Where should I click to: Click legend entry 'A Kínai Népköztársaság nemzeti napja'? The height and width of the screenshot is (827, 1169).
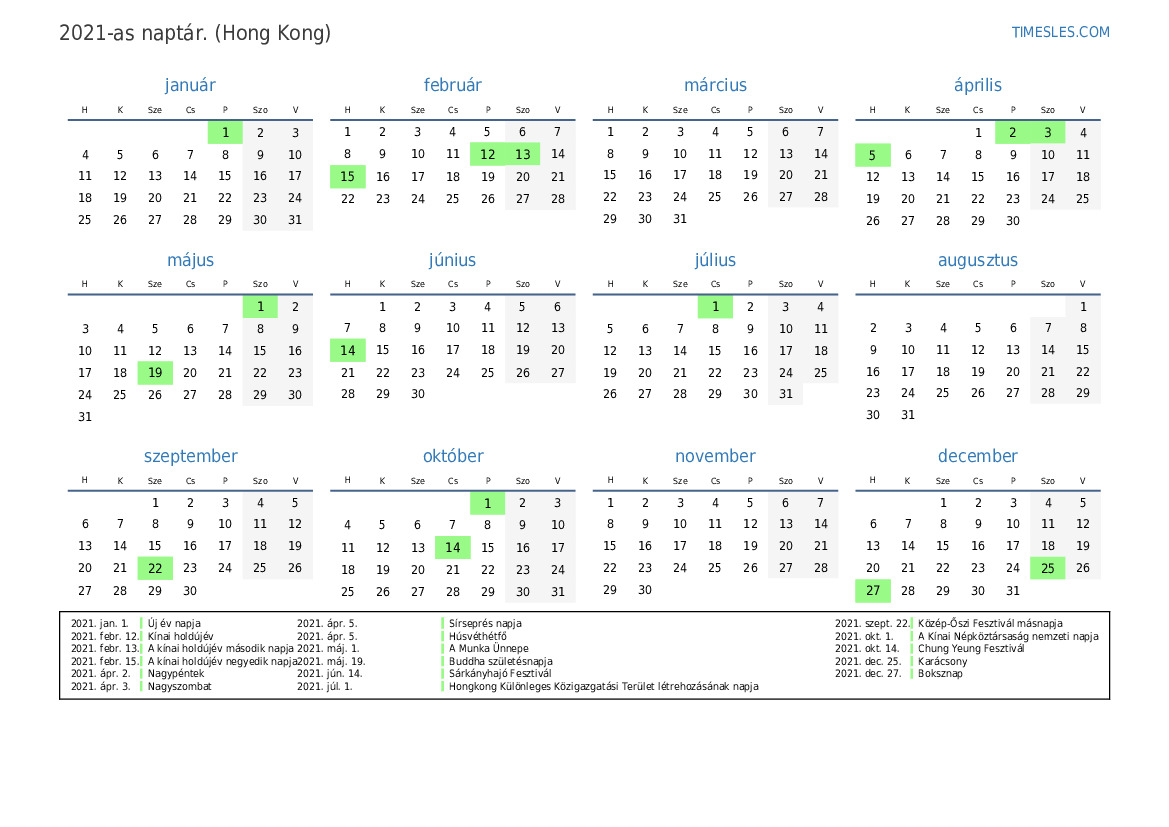(1008, 636)
